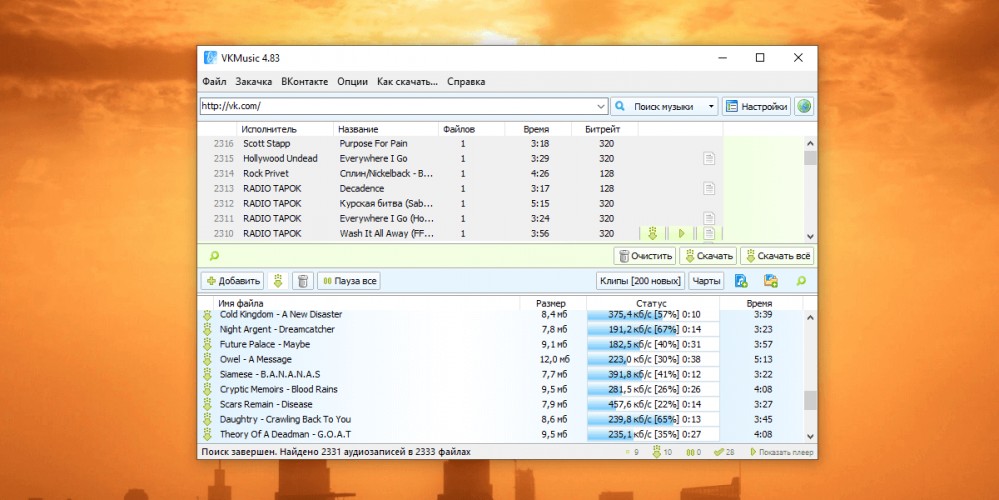Image resolution: width=999 pixels, height=500 pixels.
Task: Click download icon beside Scars Remain - Disease
Action: (207, 404)
